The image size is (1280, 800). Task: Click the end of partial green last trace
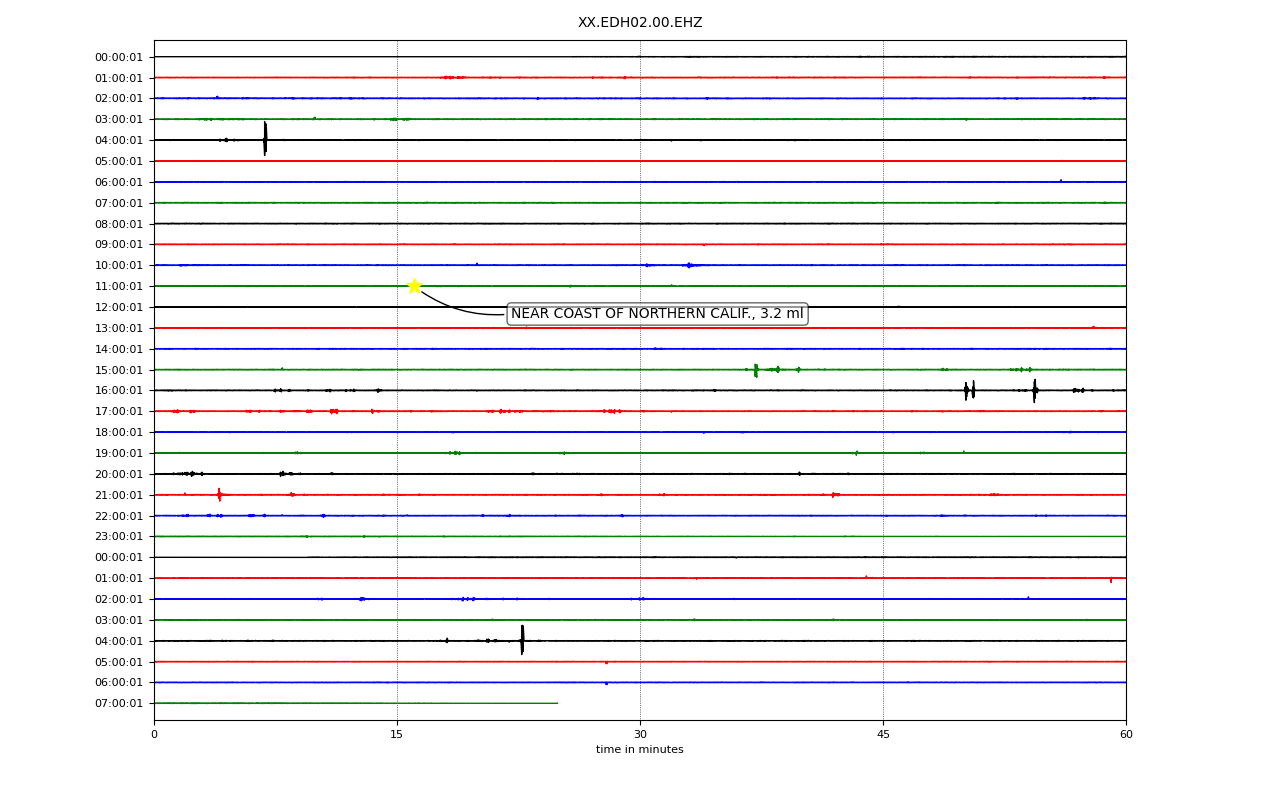pyautogui.click(x=557, y=703)
